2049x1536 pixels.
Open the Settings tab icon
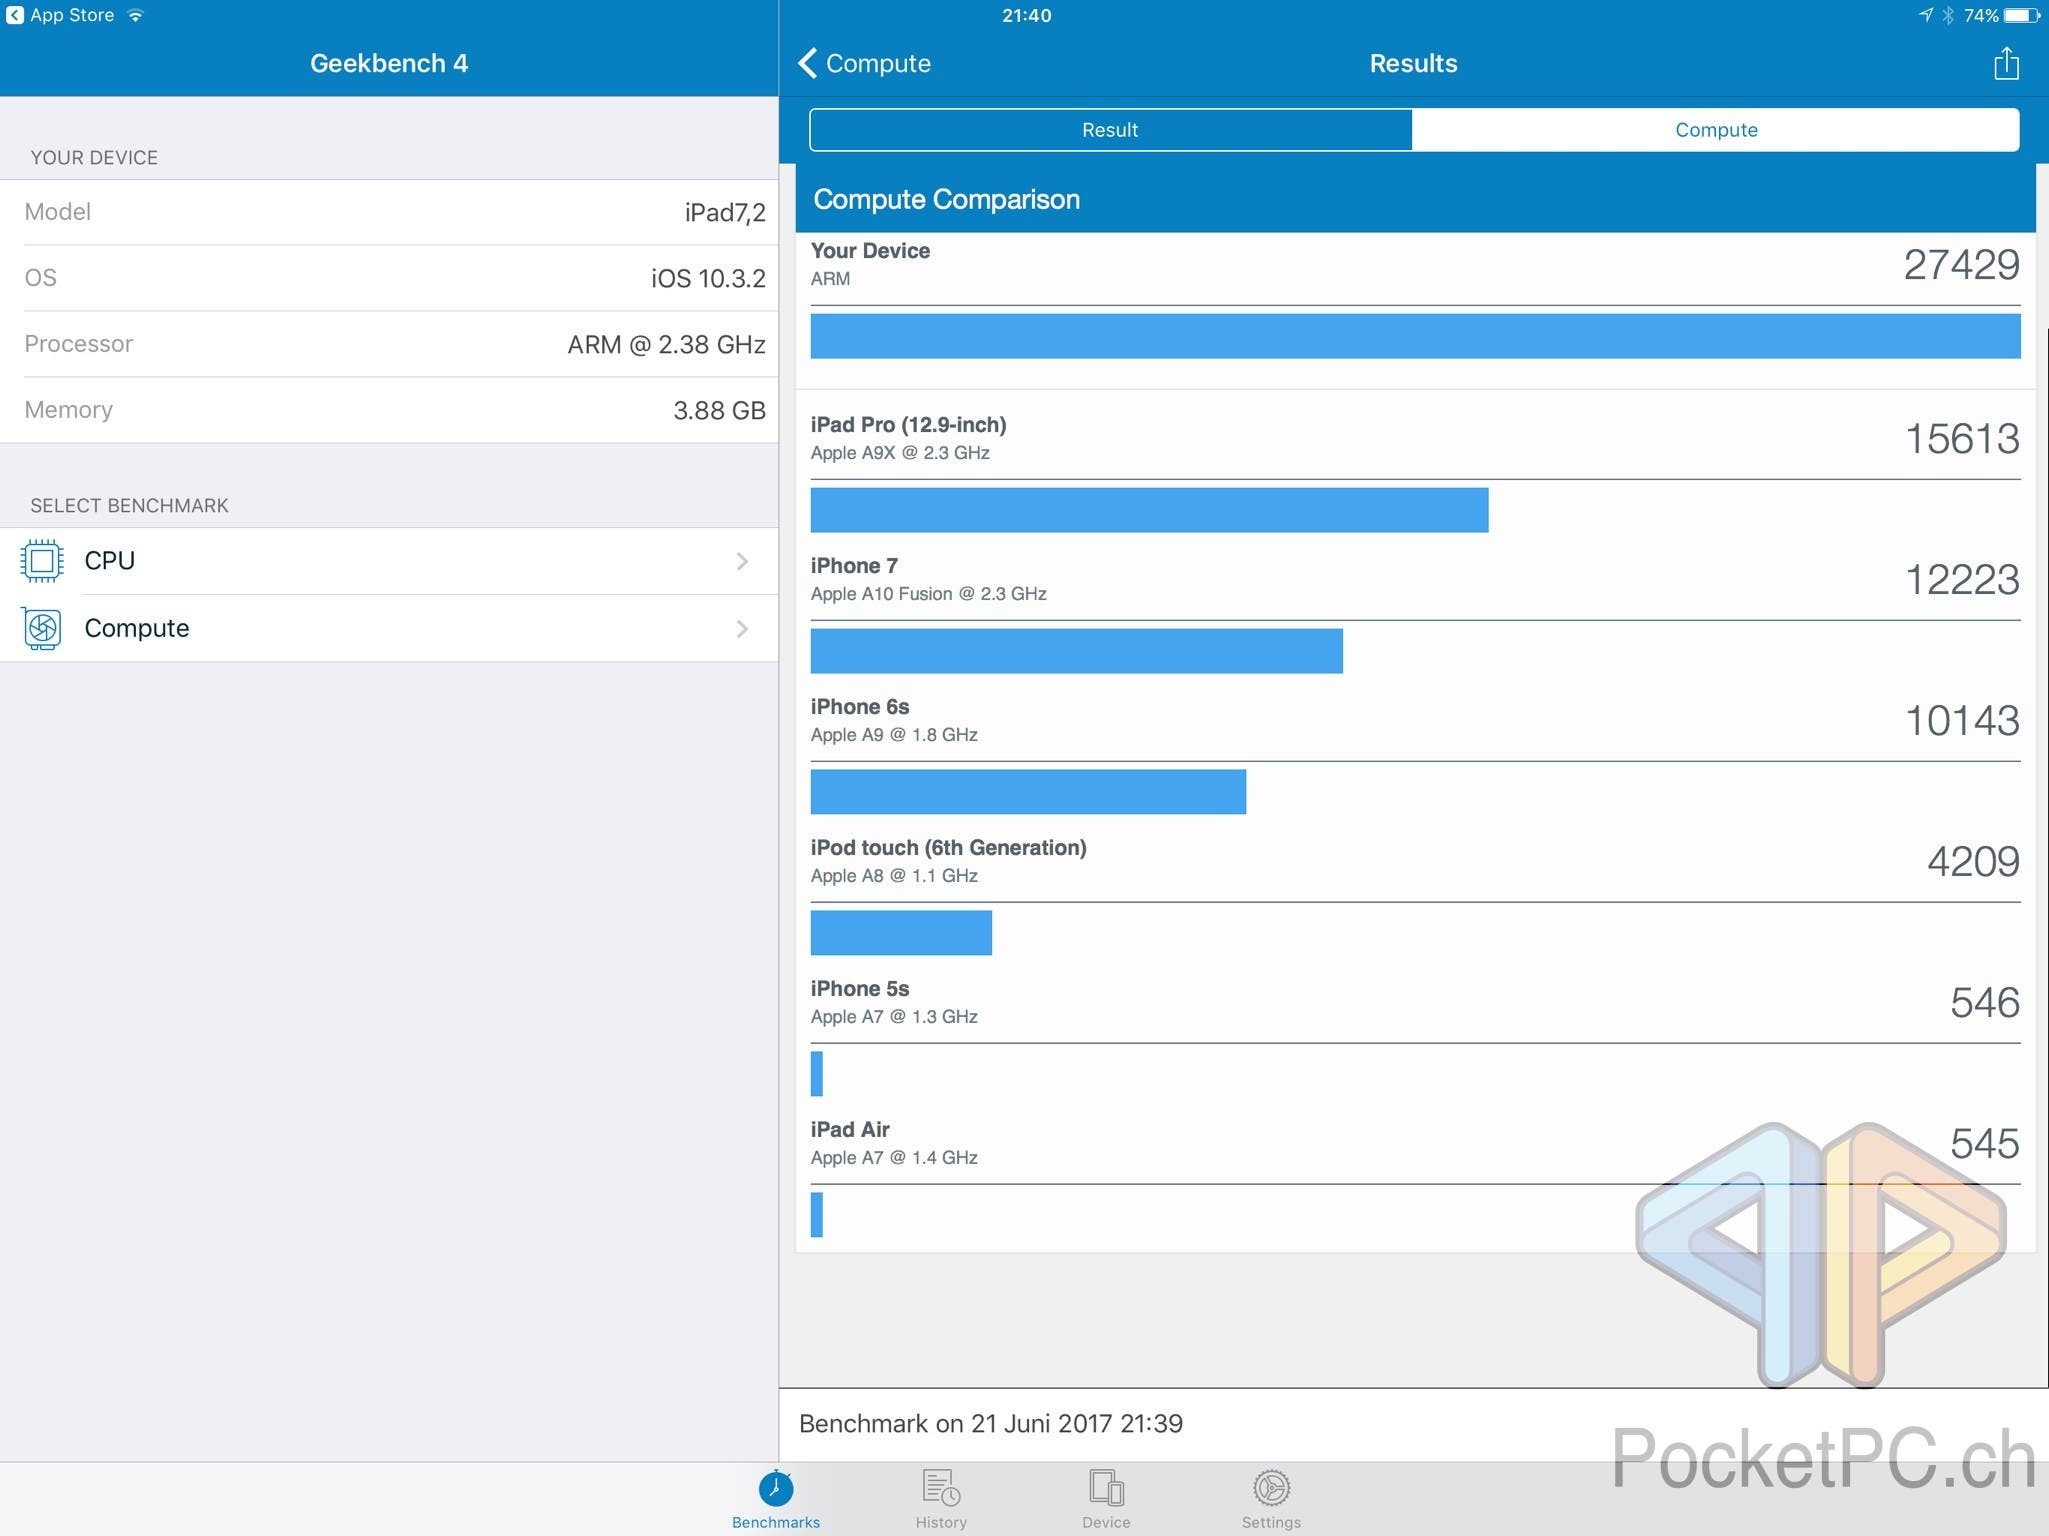[x=1271, y=1488]
